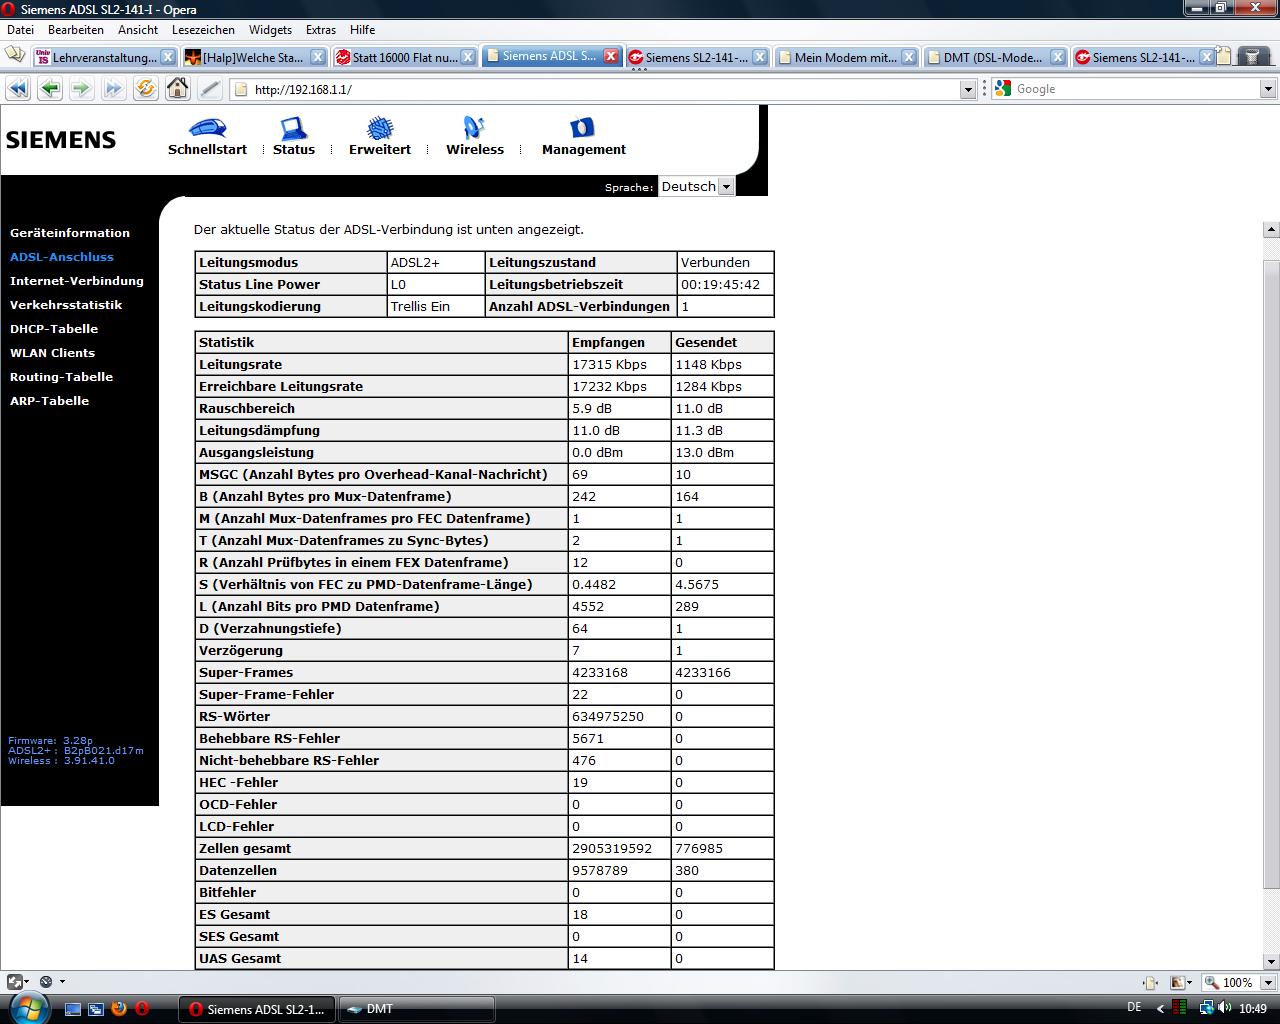Click the browser reload button

click(146, 89)
